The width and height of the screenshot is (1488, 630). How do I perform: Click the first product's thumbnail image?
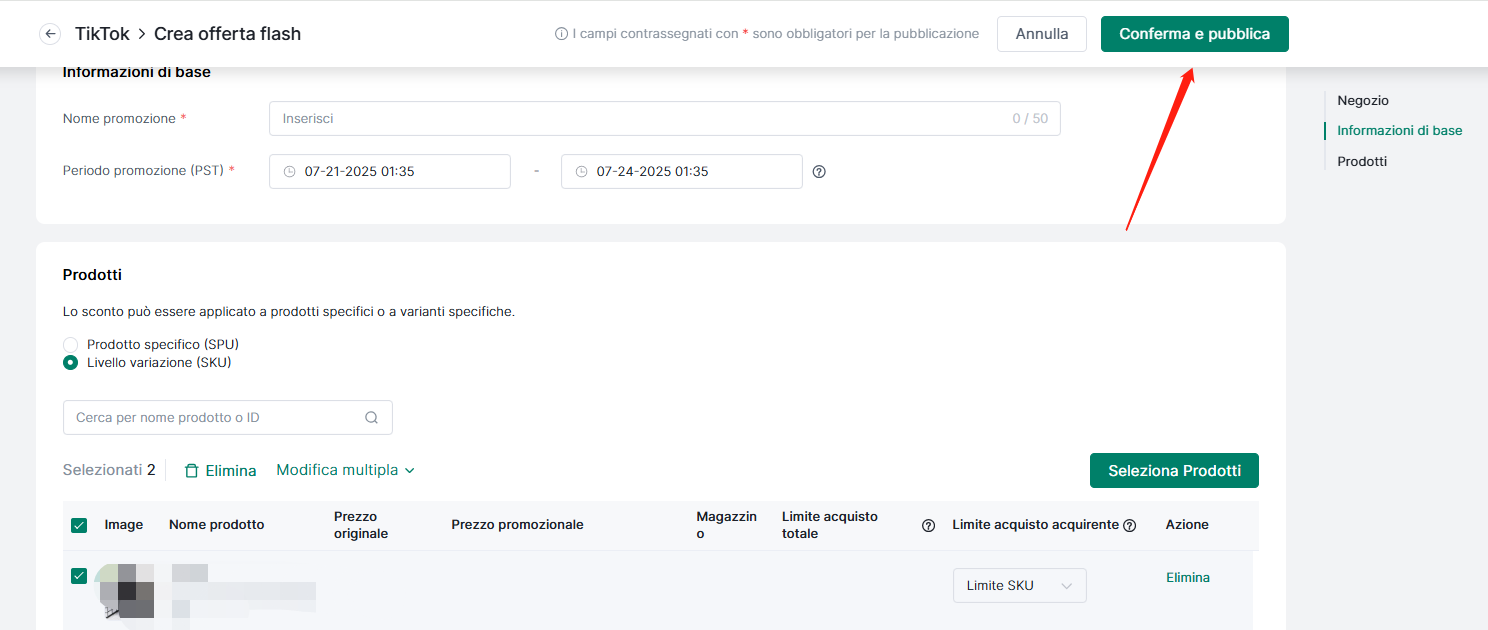point(125,590)
